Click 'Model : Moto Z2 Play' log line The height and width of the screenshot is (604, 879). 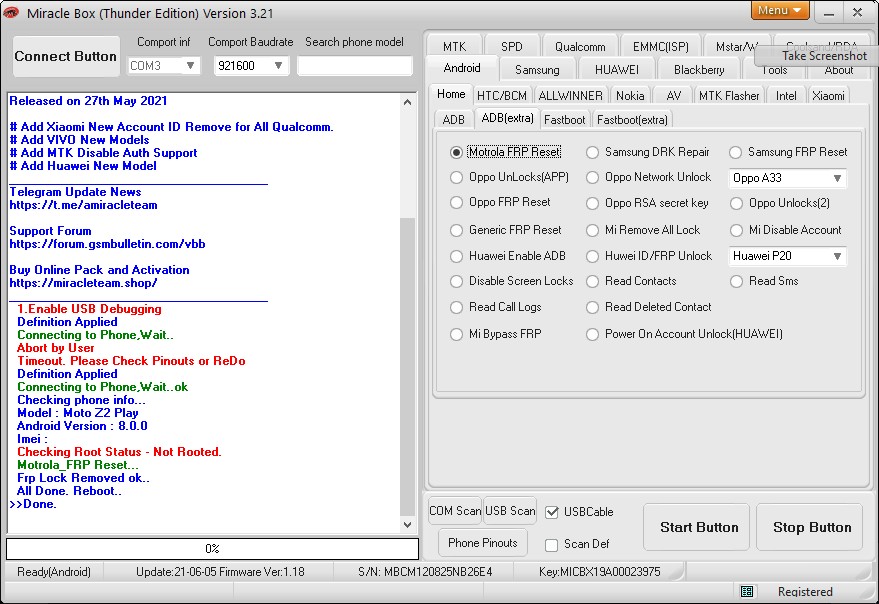click(x=78, y=413)
